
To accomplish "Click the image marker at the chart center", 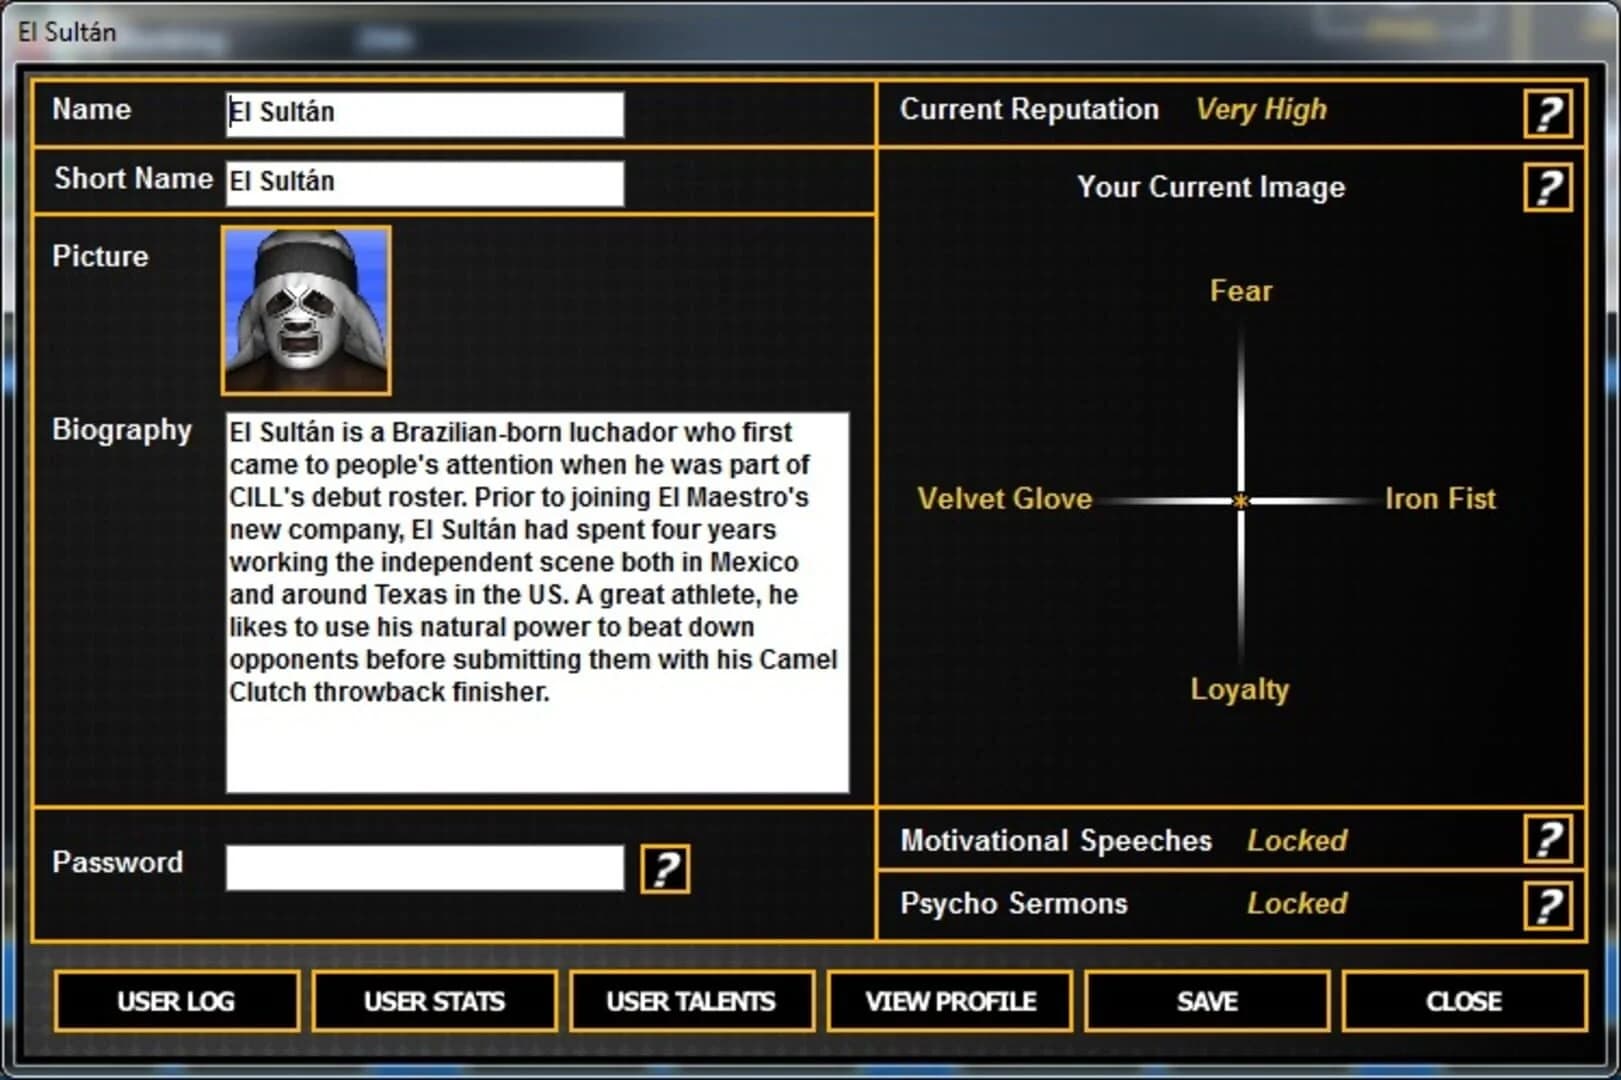I will coord(1242,499).
